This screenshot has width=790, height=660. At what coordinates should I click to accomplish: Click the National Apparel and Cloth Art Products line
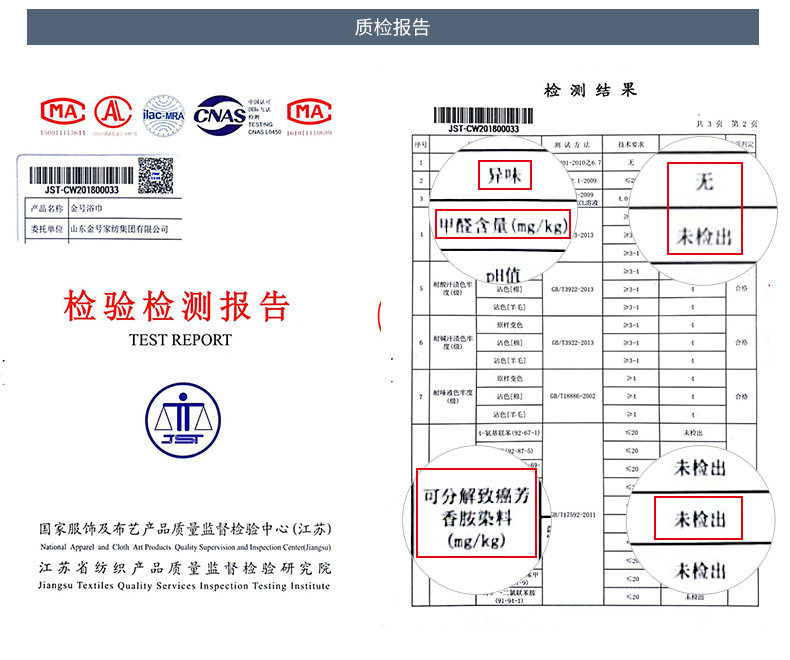point(185,547)
